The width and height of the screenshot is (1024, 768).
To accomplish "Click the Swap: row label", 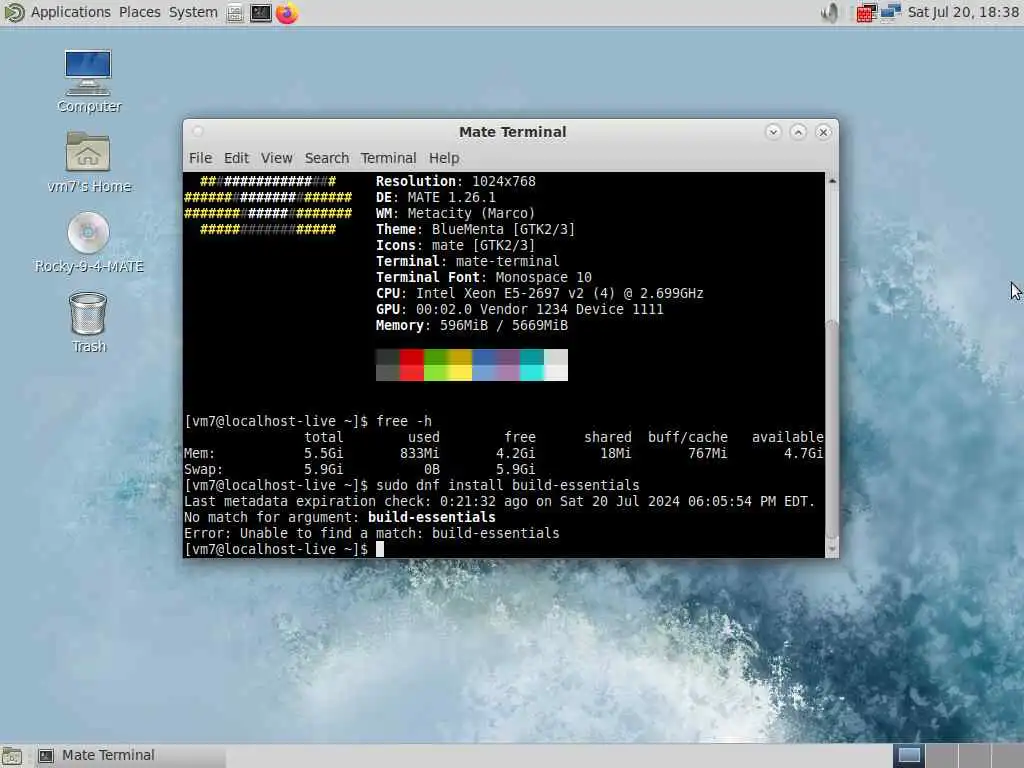I will [x=203, y=469].
